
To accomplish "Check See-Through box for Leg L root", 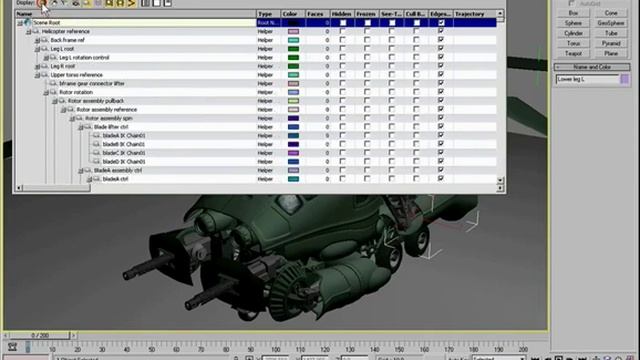I will click(392, 49).
